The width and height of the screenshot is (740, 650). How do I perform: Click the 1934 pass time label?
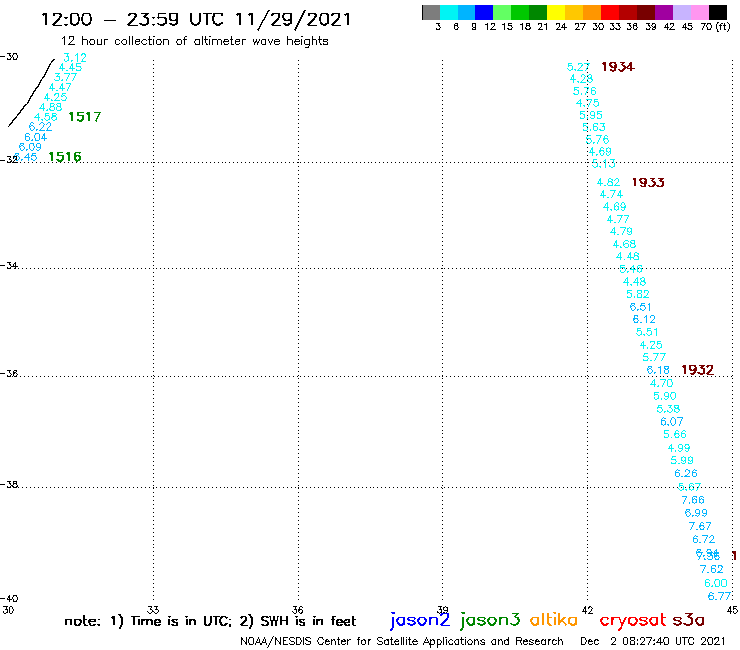618,67
